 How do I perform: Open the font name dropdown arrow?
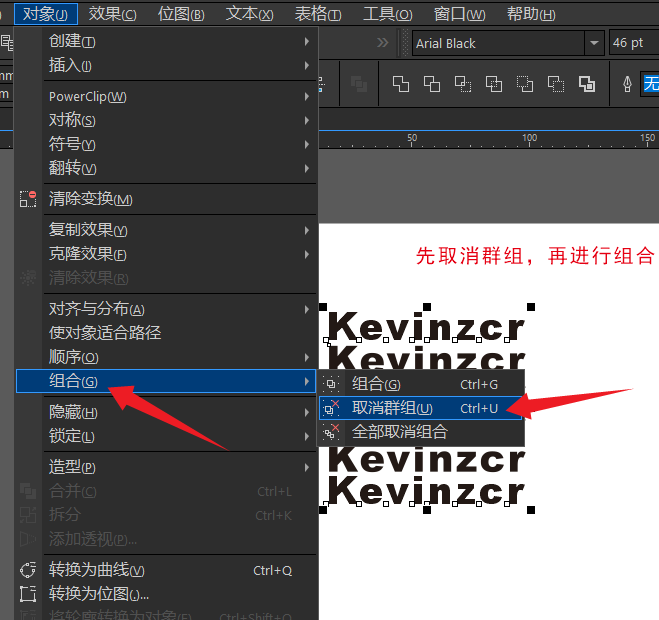click(594, 43)
